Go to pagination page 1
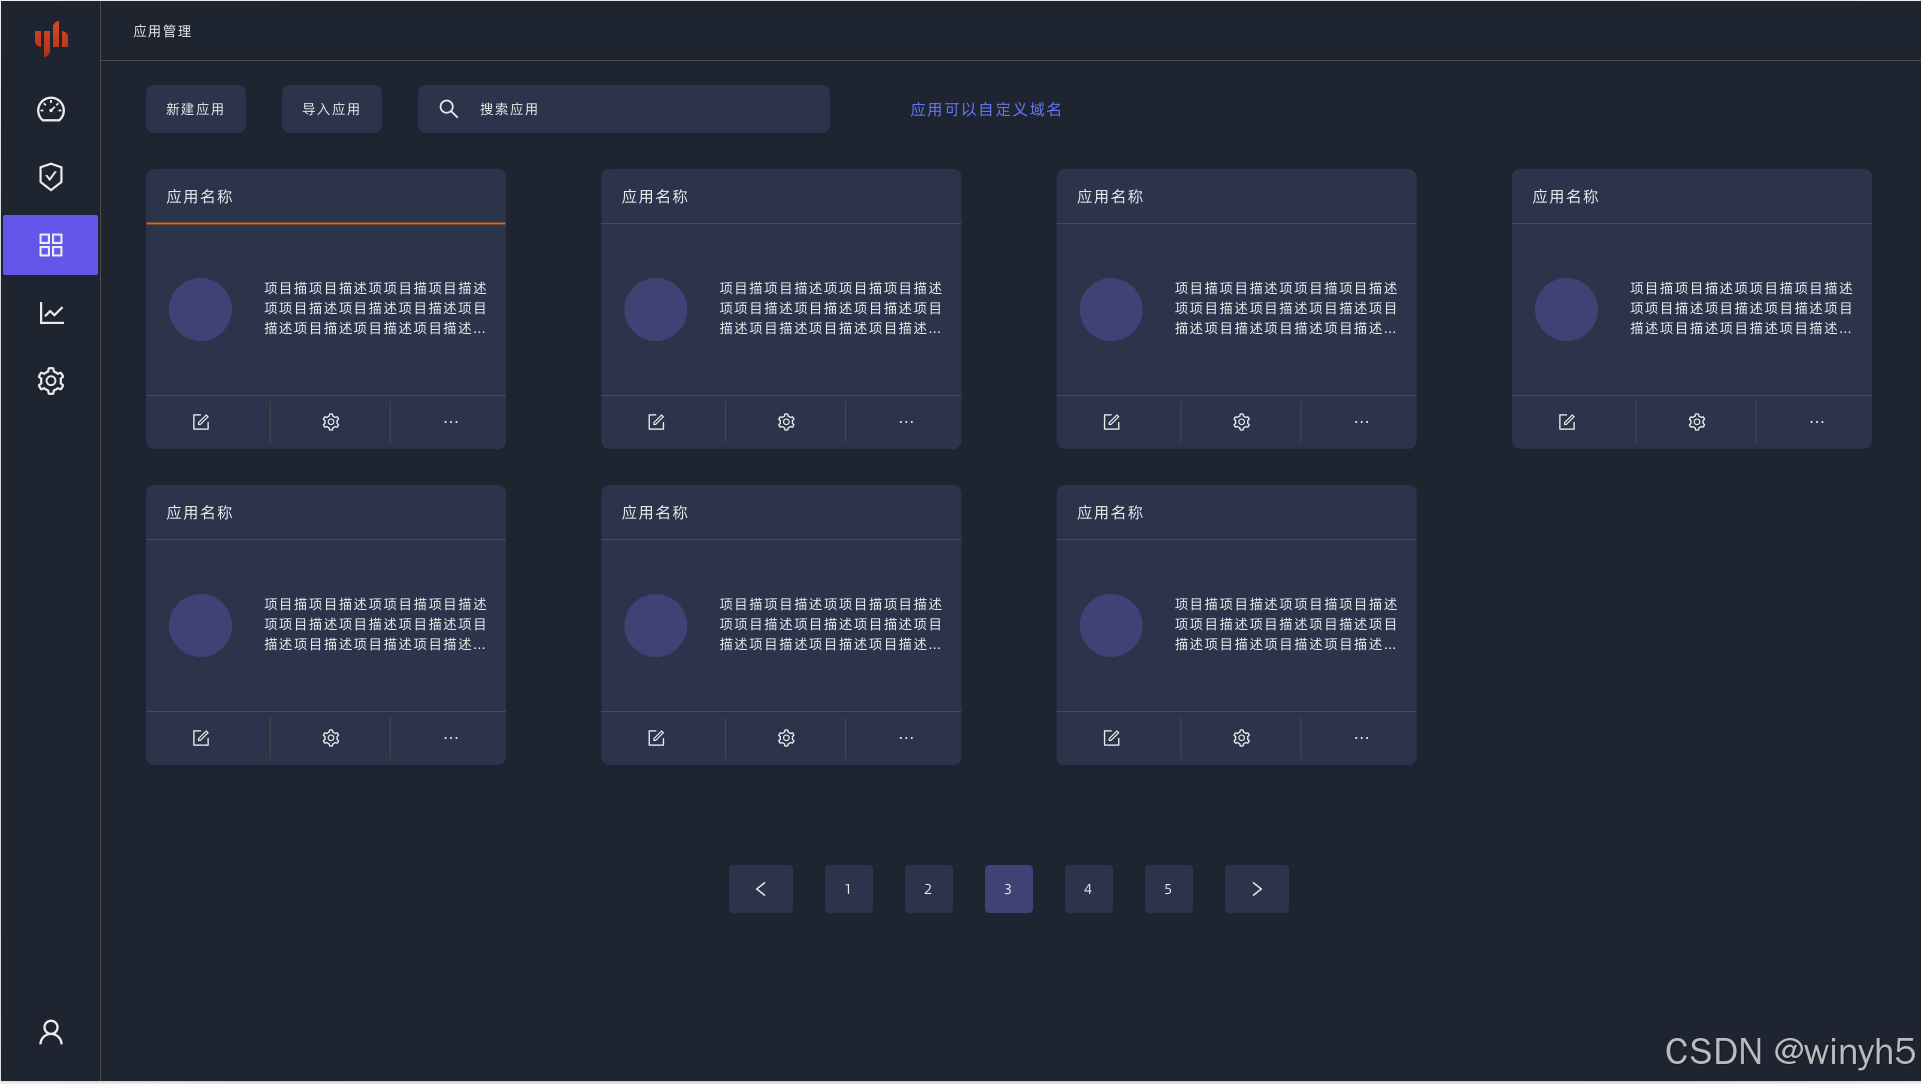1921x1084 pixels. (848, 889)
